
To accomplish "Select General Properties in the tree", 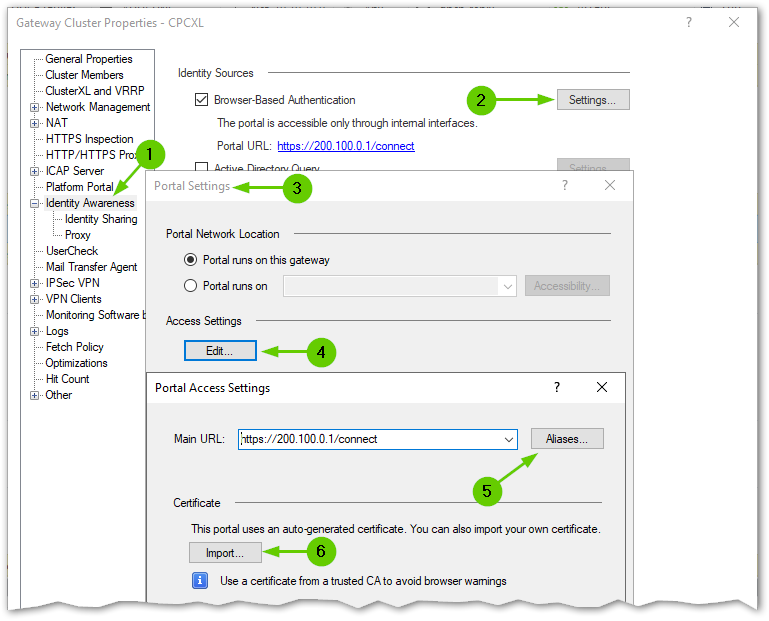I will pyautogui.click(x=89, y=59).
